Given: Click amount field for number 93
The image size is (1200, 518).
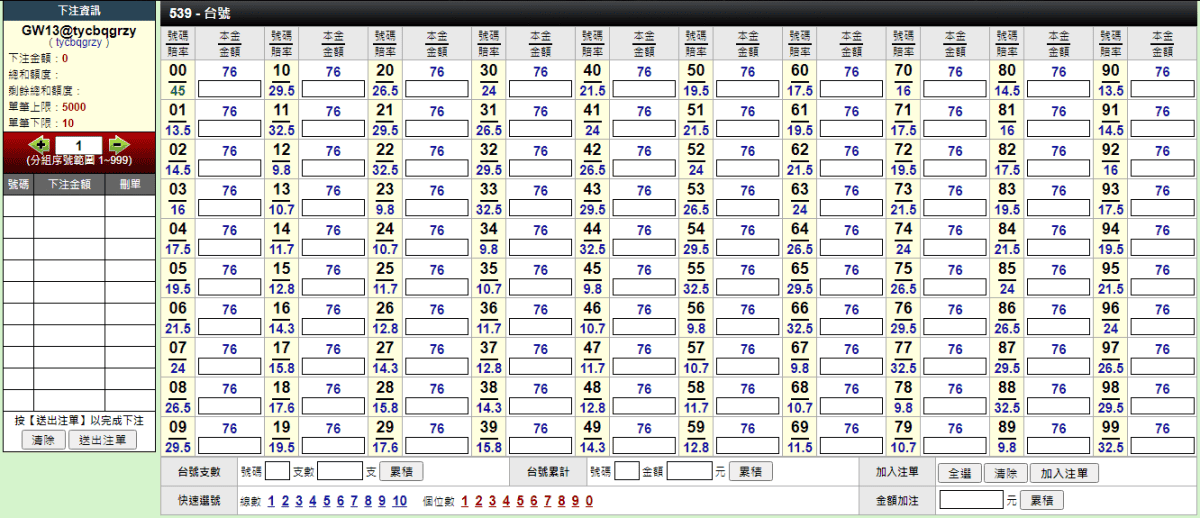Looking at the screenshot, I should point(1162,208).
